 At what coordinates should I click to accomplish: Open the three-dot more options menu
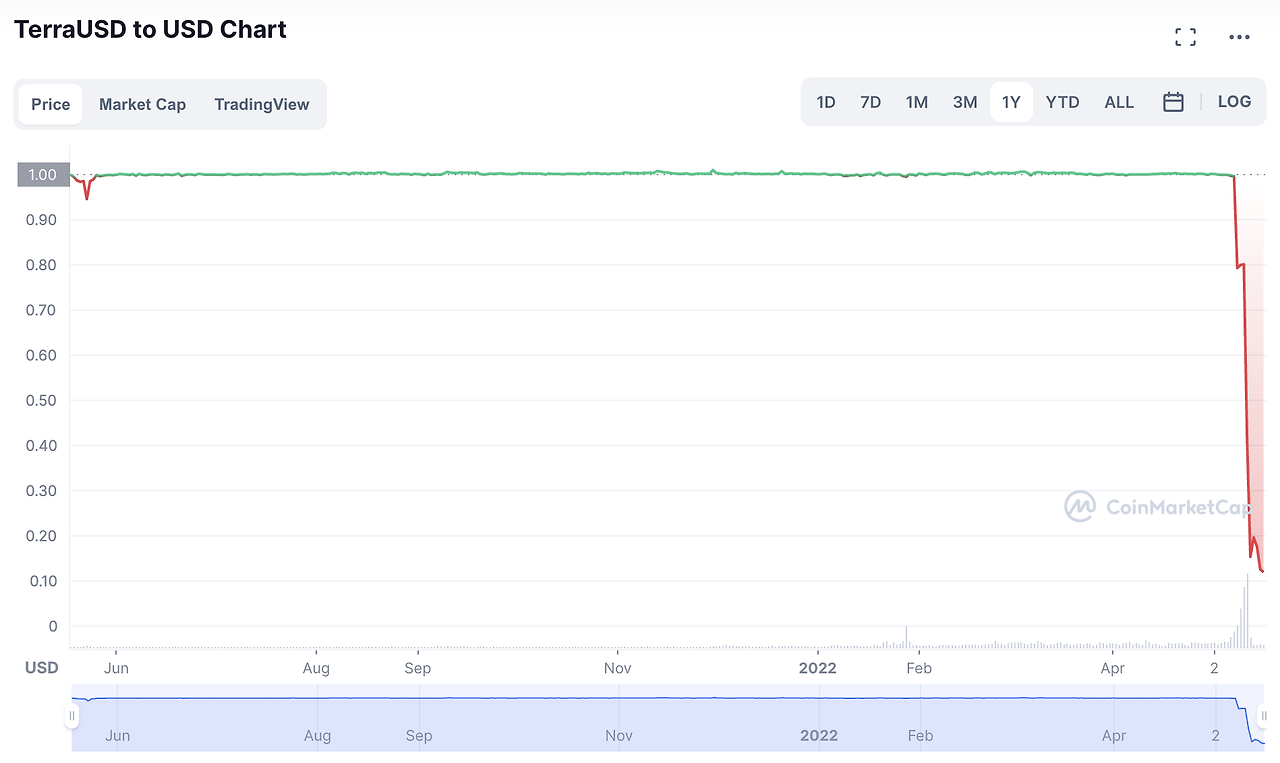tap(1239, 37)
